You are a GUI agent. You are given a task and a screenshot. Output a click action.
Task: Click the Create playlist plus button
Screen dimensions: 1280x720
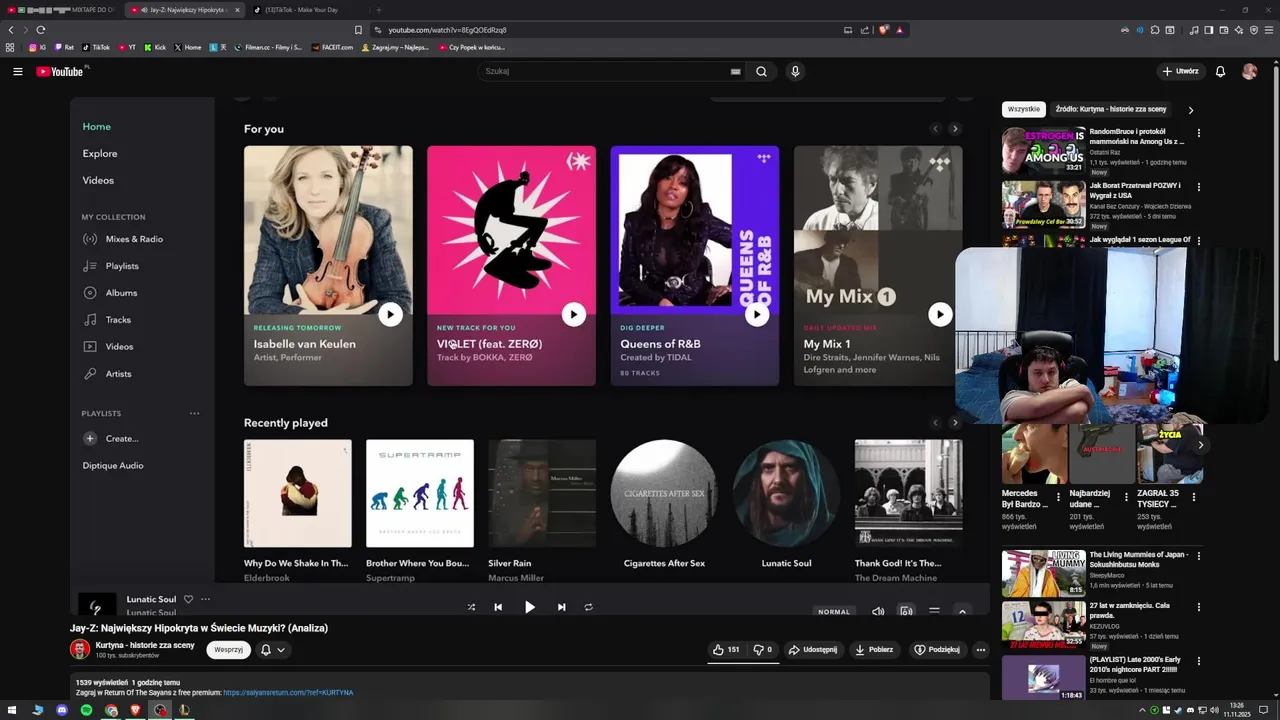click(x=89, y=439)
